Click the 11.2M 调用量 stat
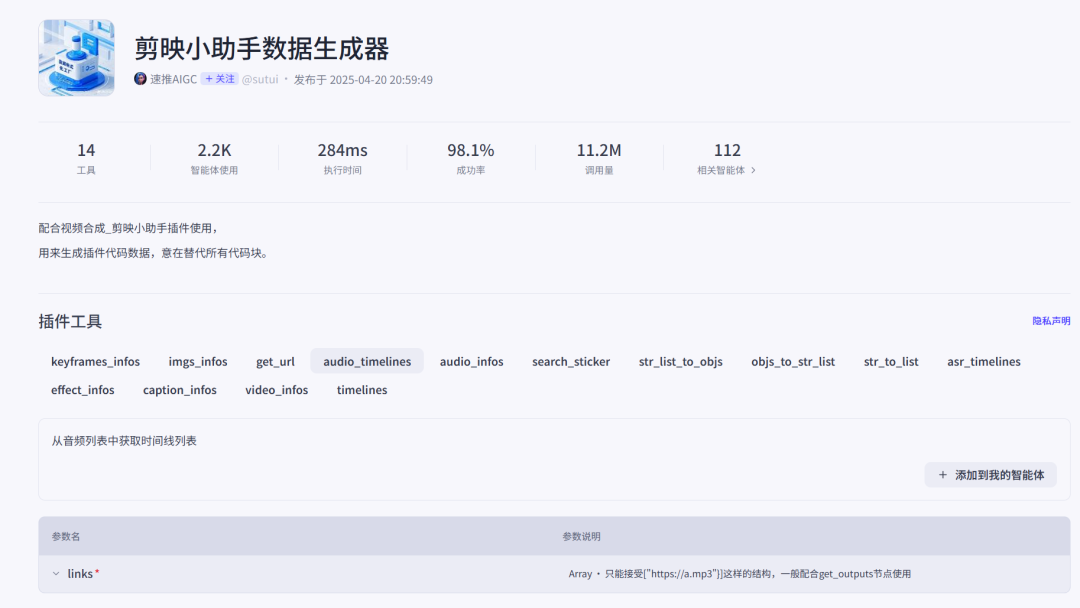The height and width of the screenshot is (608, 1080). 599,158
